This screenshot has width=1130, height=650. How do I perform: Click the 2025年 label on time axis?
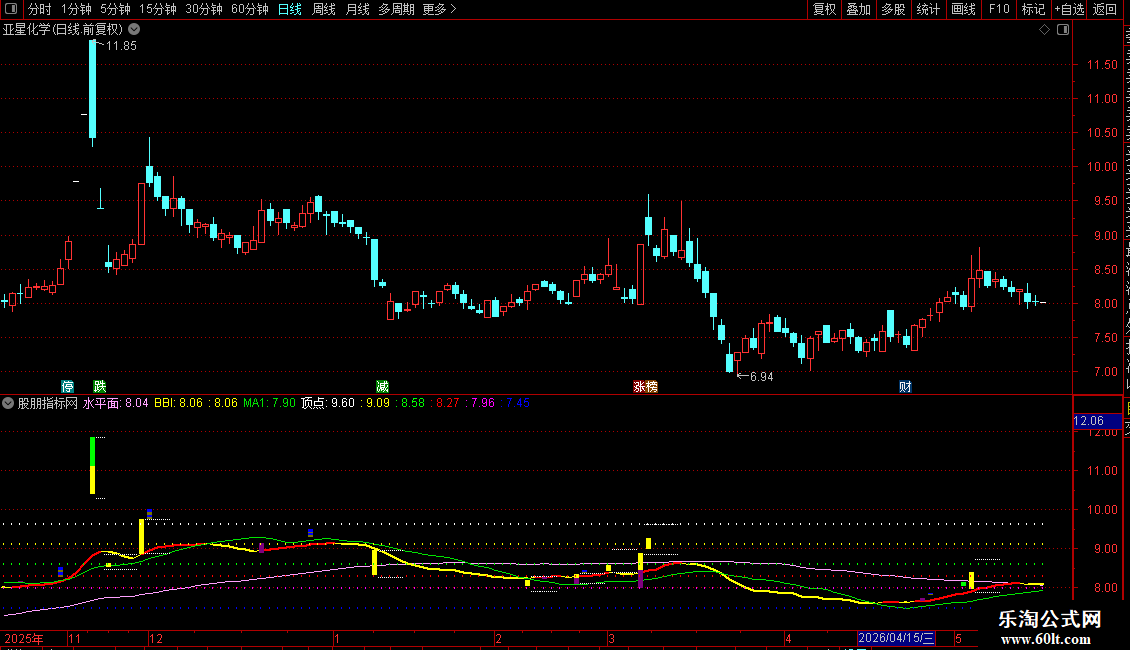coord(24,638)
